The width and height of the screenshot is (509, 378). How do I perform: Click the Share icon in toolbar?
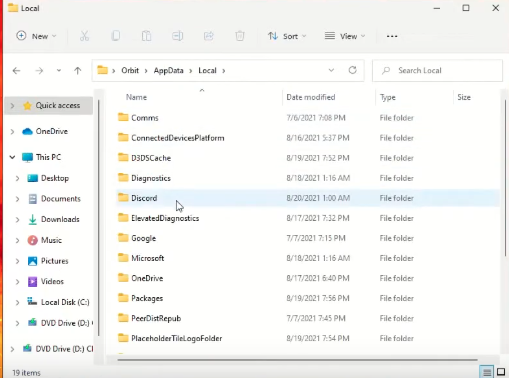pos(209,36)
